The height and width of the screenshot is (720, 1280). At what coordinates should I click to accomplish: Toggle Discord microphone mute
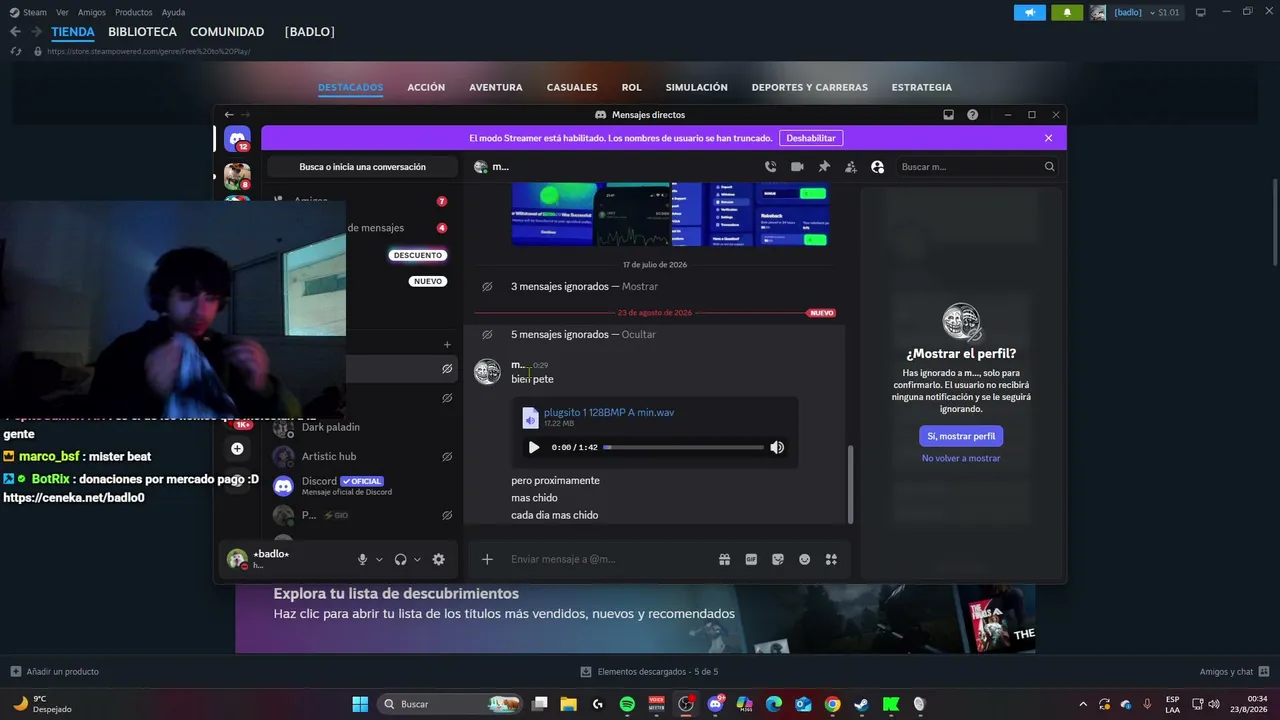click(x=363, y=559)
